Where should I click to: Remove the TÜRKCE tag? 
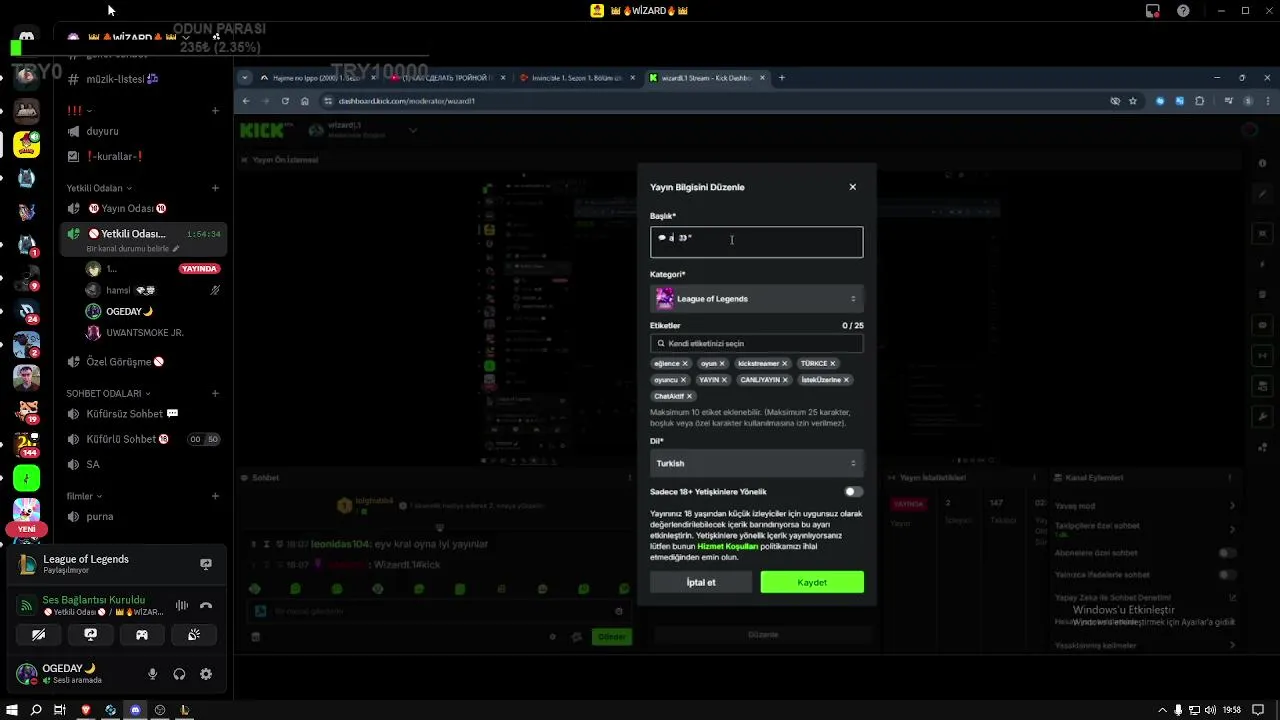[832, 364]
